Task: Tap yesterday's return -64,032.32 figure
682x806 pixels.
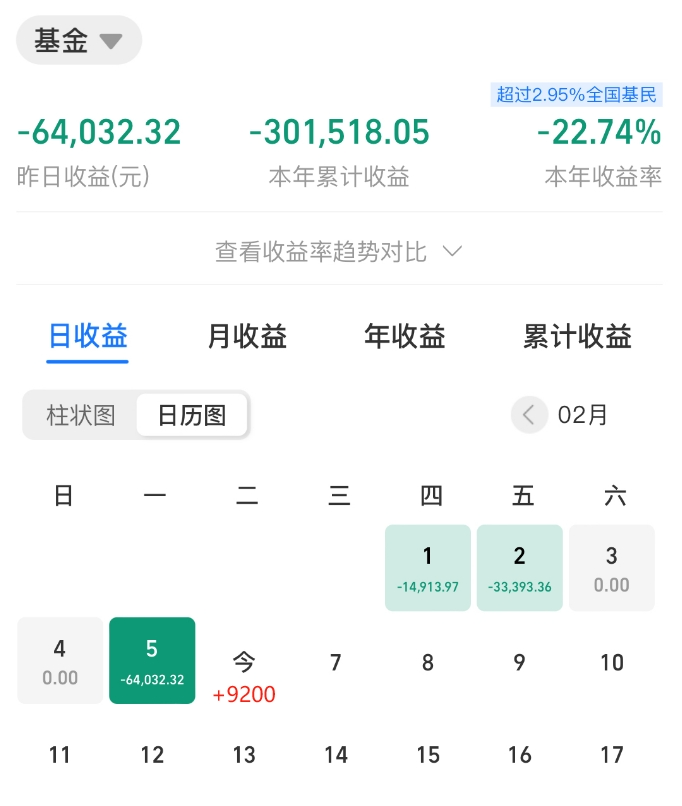Action: coord(99,132)
